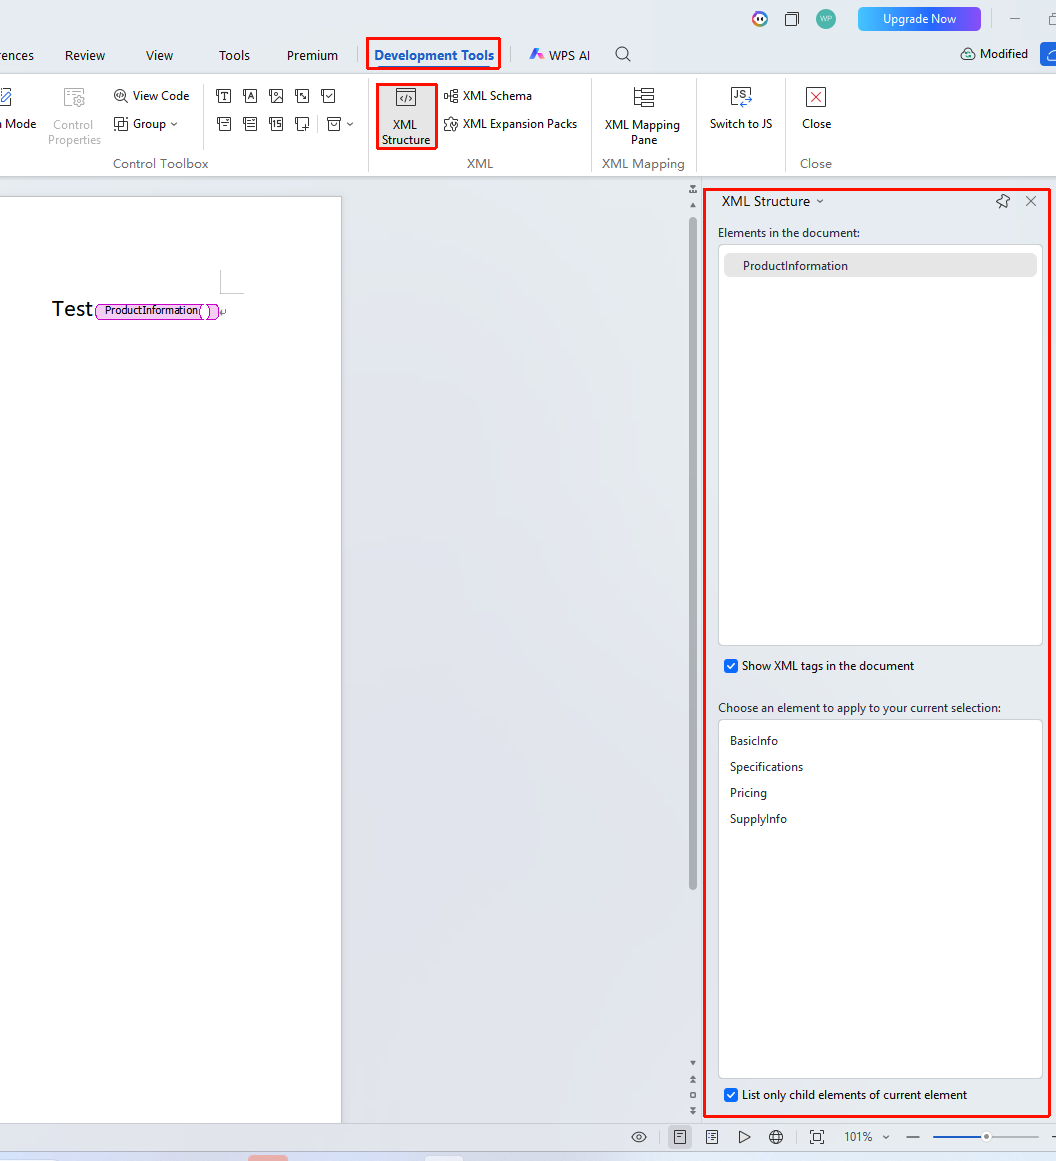Switch to the Tools tab
This screenshot has width=1056, height=1161.
[234, 56]
